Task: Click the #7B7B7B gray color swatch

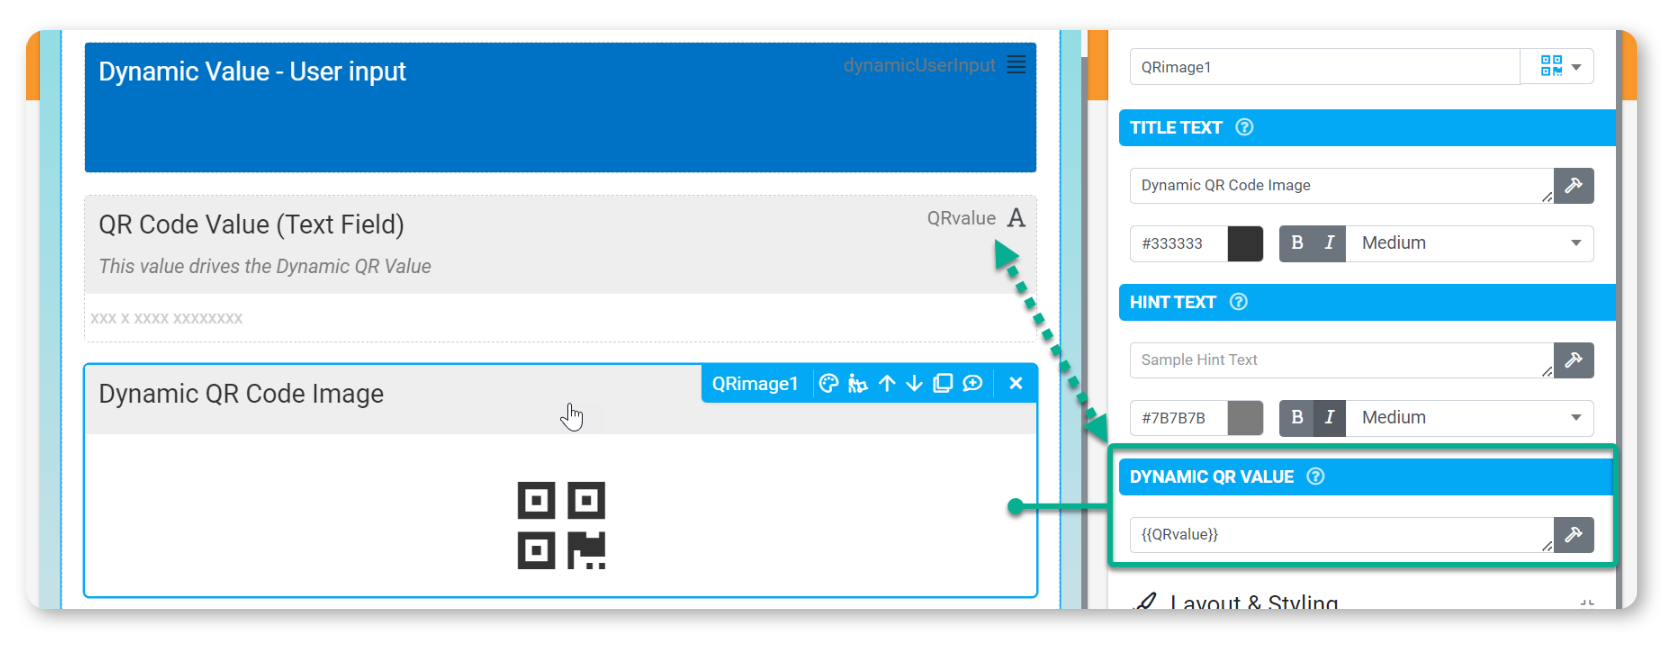Action: [1245, 418]
